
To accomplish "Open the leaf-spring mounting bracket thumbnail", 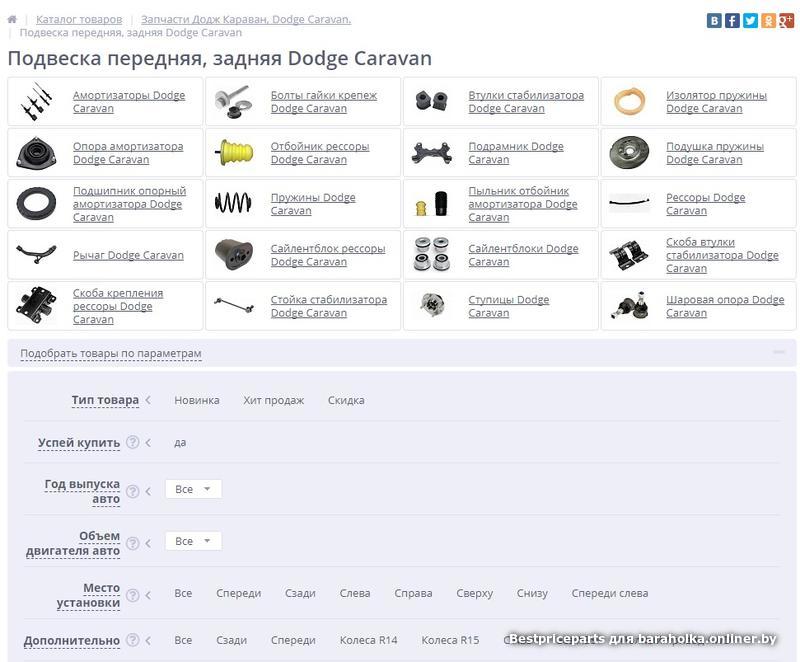I will coord(36,305).
